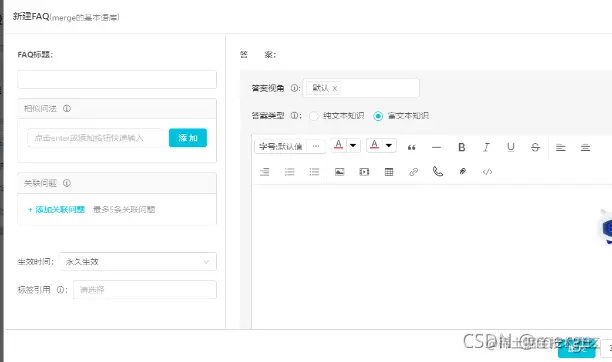Show info tooltip for 答案类型
Image resolution: width=612 pixels, height=362 pixels.
click(x=294, y=116)
